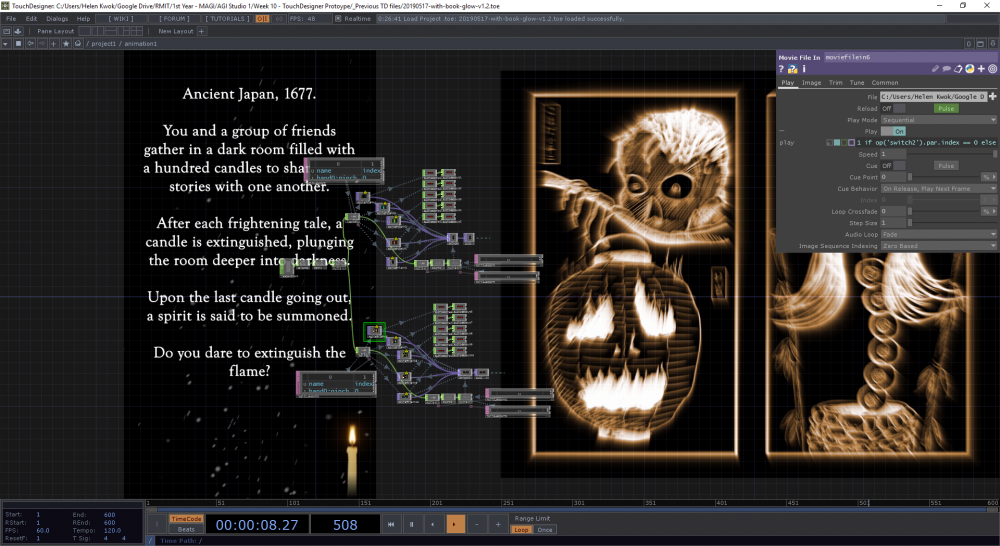Go back in network path history
Viewport: 1000px width, 546px height.
click(30, 43)
